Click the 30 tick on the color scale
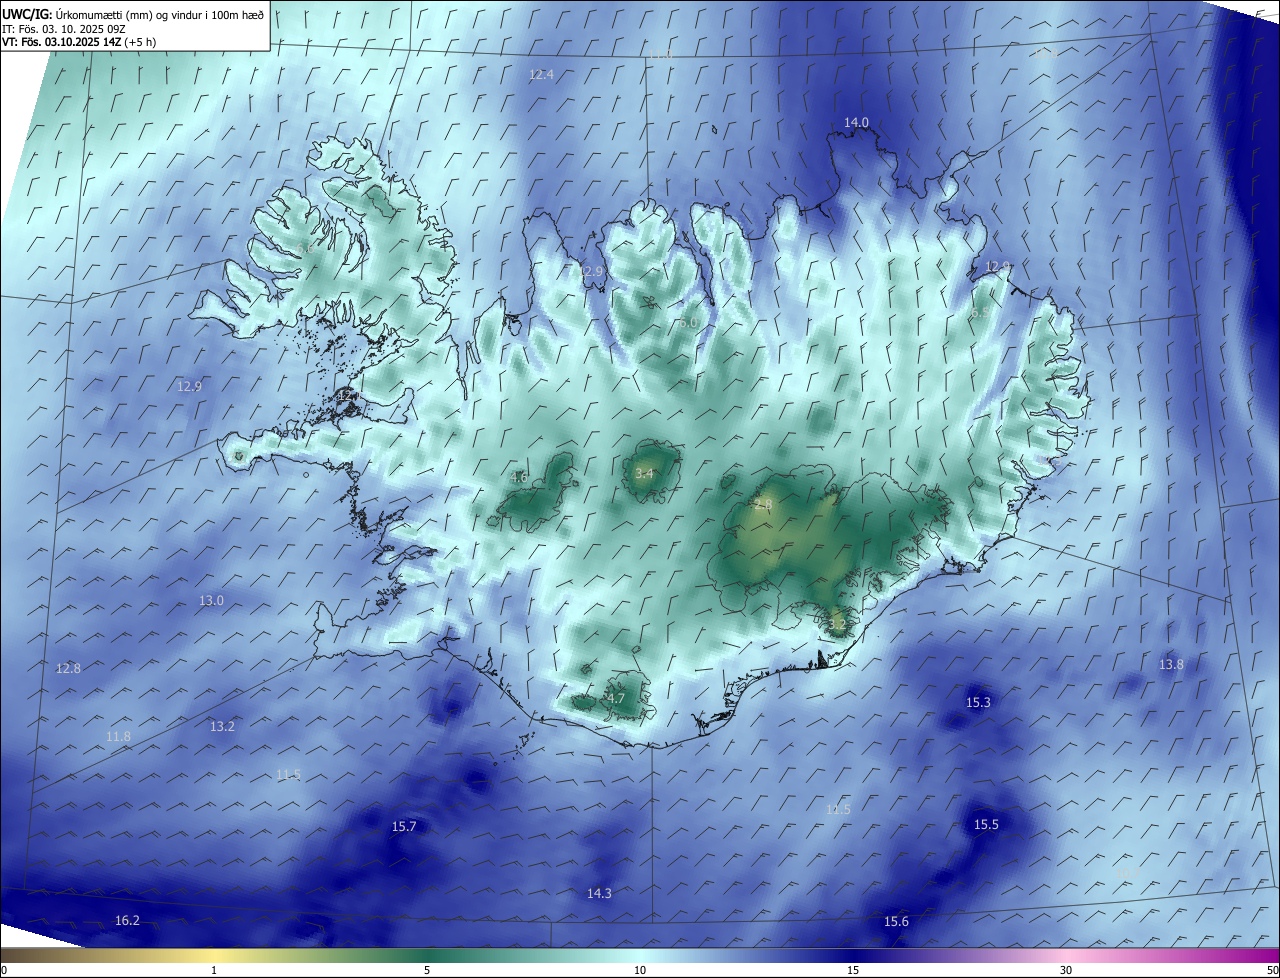This screenshot has width=1280, height=978. coord(1066,971)
